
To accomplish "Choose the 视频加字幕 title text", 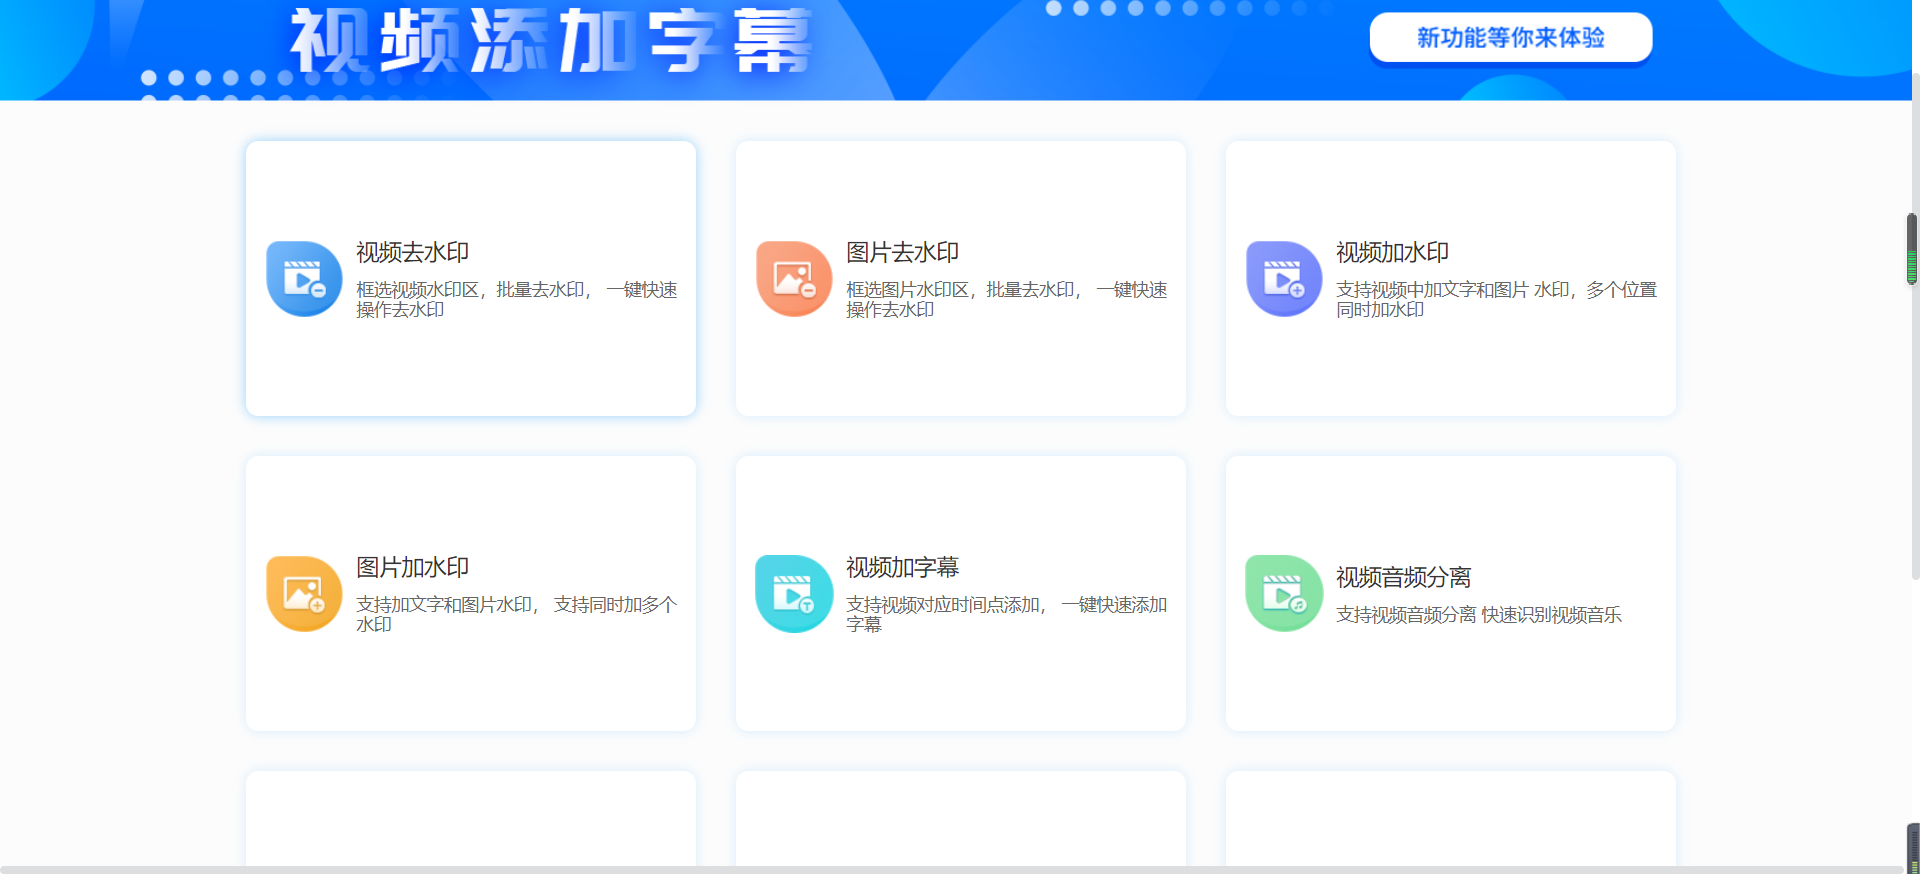I will click(902, 568).
